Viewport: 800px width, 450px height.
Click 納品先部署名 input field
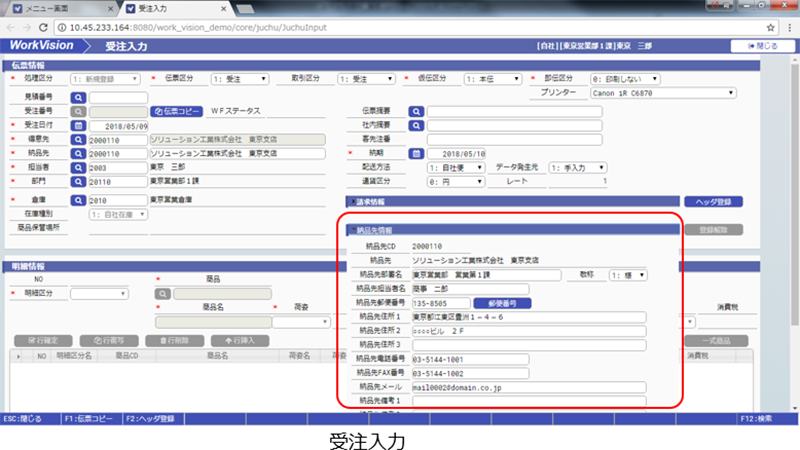click(x=487, y=276)
